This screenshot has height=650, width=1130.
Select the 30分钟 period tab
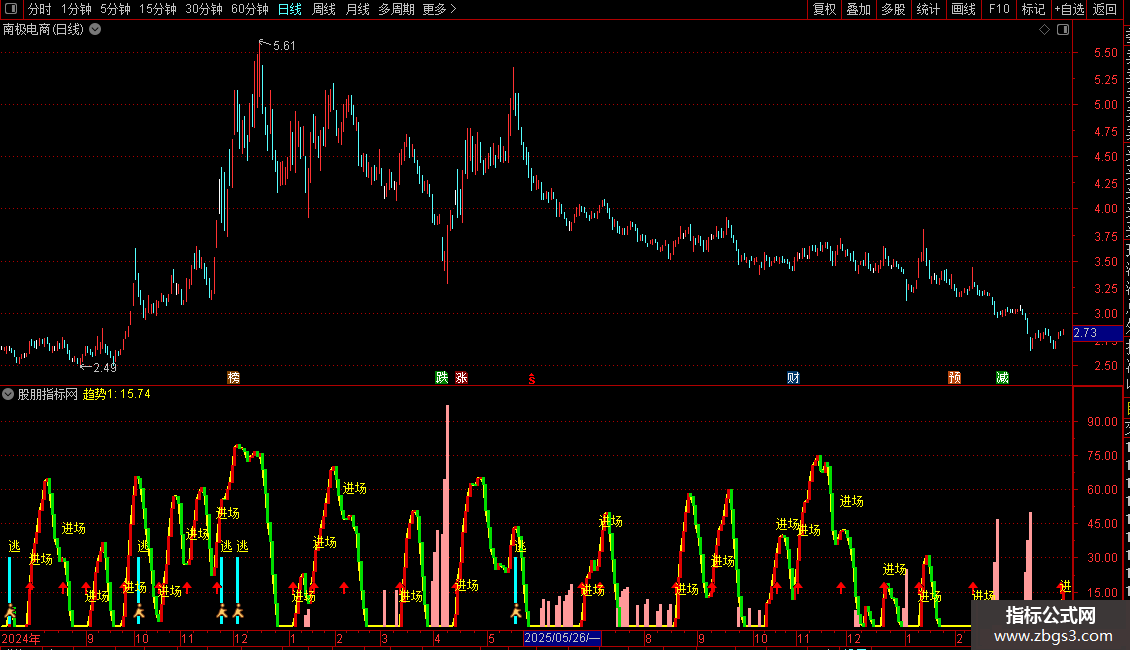click(204, 9)
